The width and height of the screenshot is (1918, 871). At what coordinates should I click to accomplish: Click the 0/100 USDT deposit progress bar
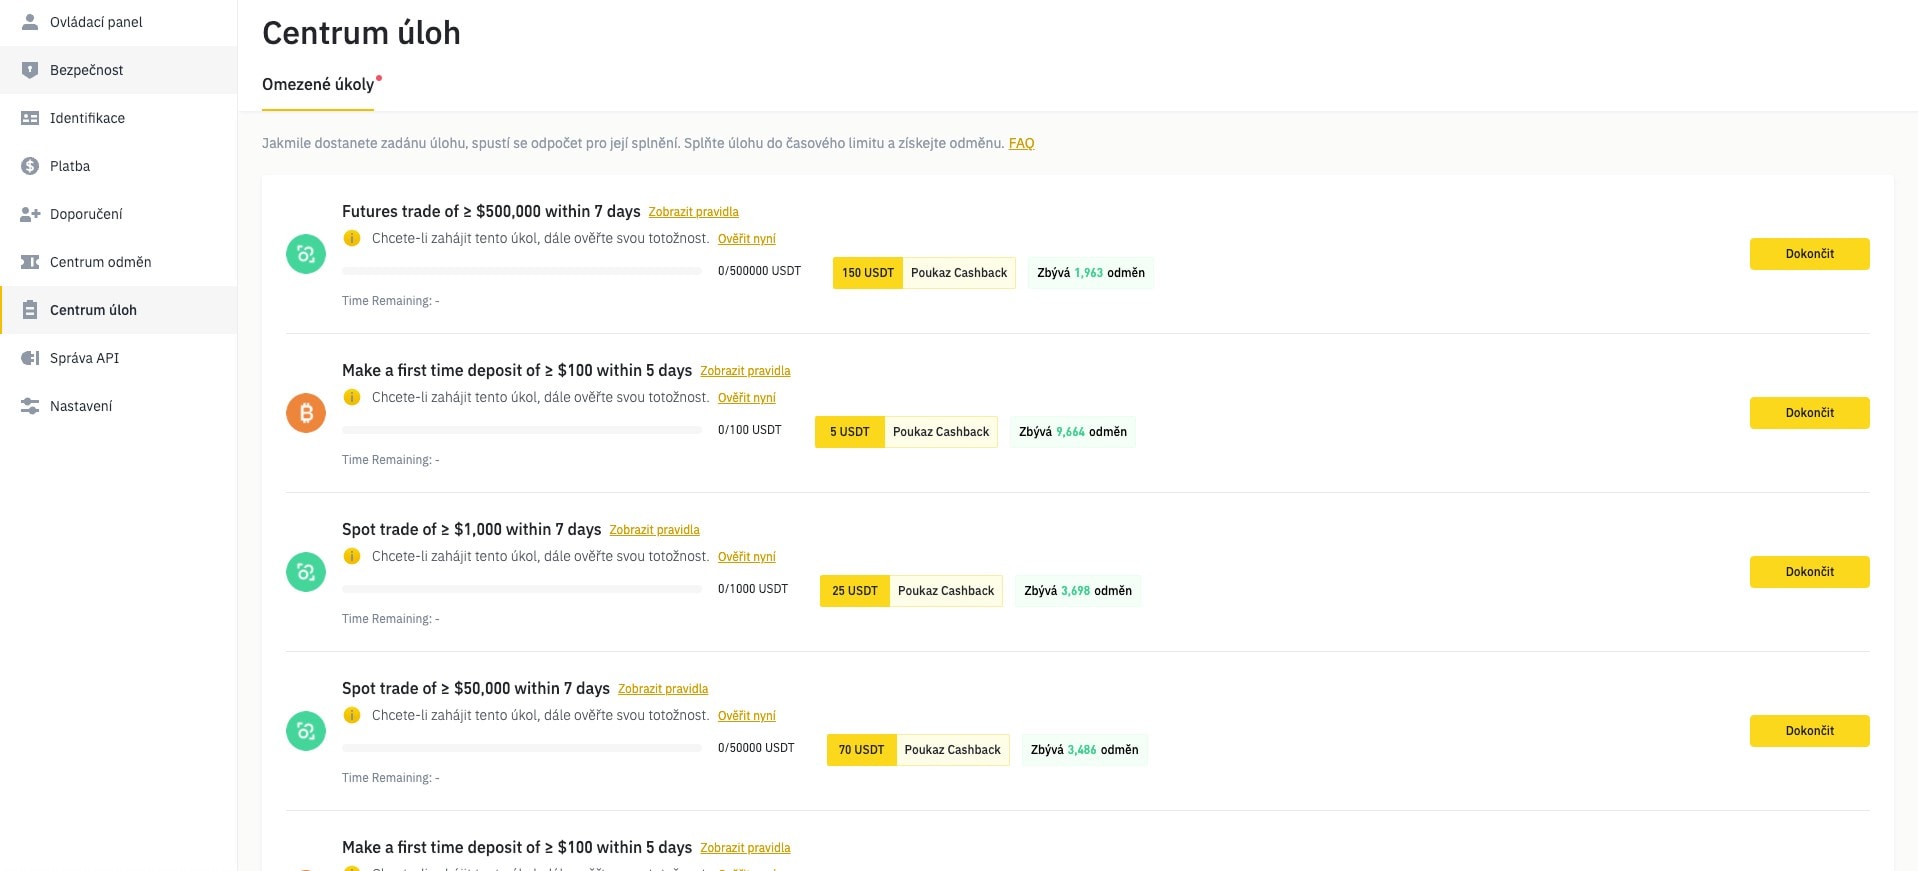[521, 430]
